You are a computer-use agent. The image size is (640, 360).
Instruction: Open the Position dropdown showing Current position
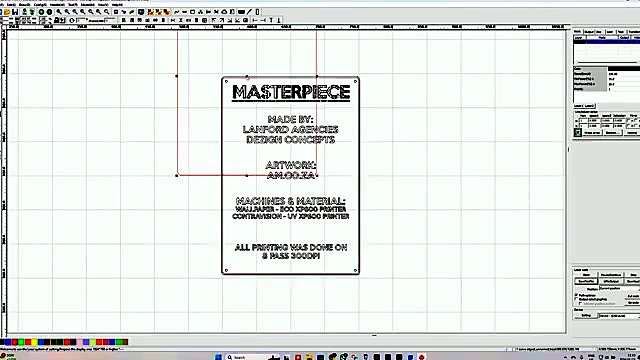pyautogui.click(x=620, y=289)
